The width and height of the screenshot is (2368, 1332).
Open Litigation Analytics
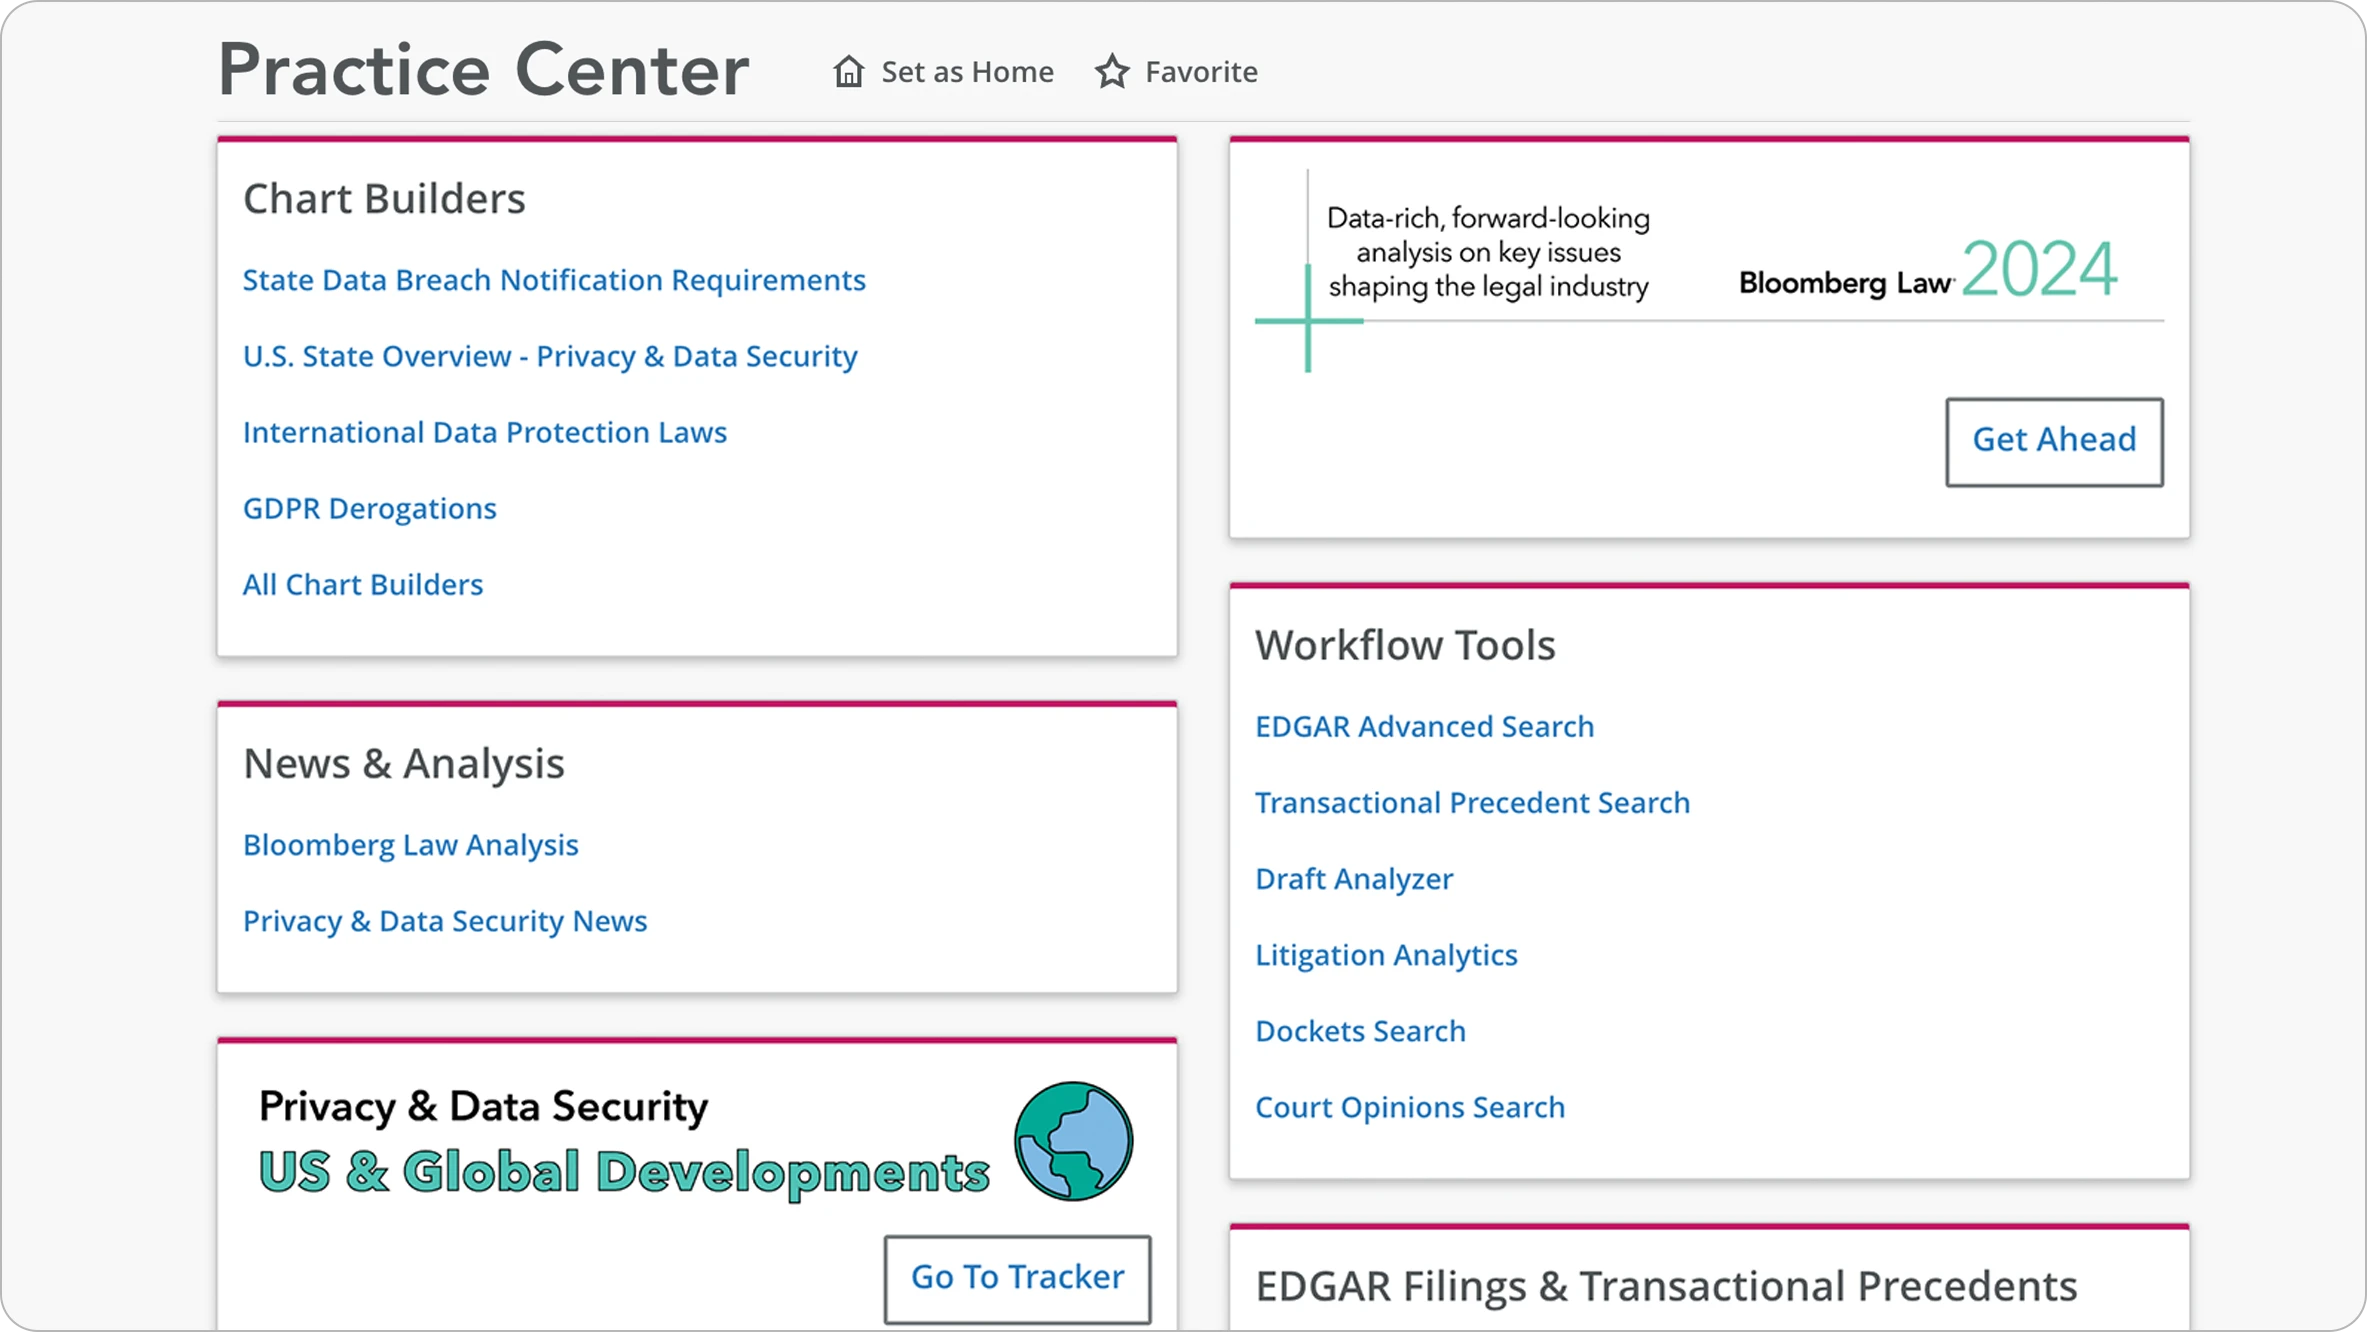1386,955
